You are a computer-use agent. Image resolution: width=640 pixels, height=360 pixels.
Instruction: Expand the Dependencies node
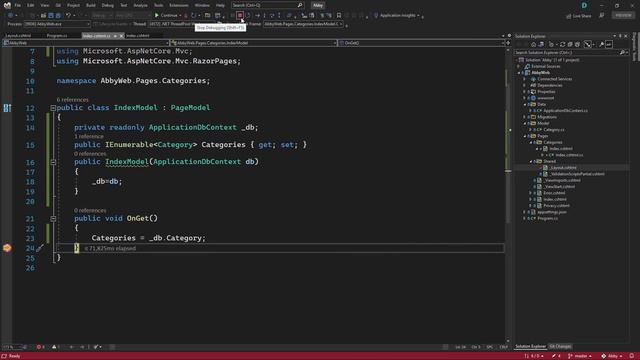[524, 85]
